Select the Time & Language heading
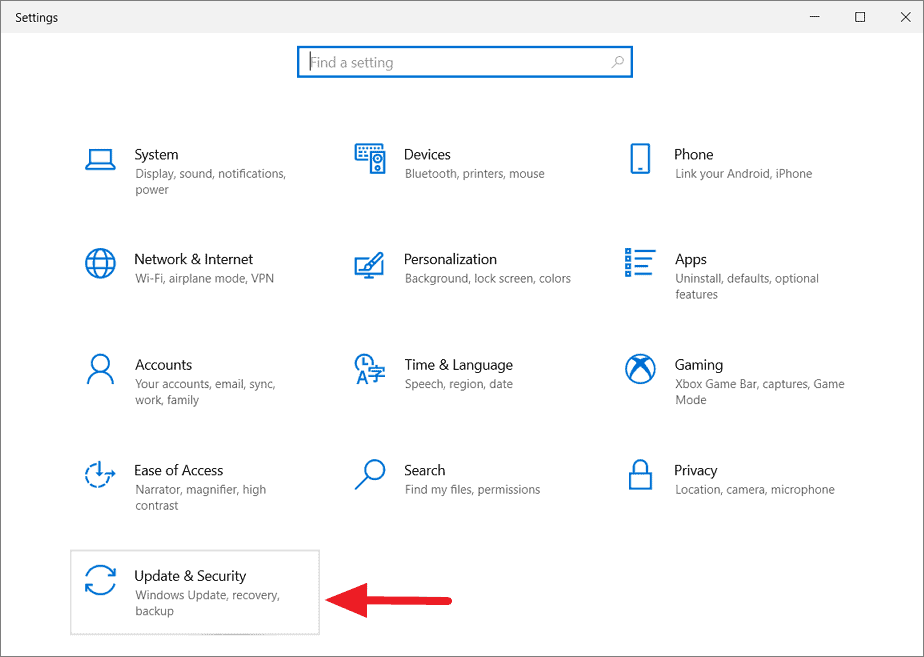Viewport: 924px width, 657px height. coord(458,365)
